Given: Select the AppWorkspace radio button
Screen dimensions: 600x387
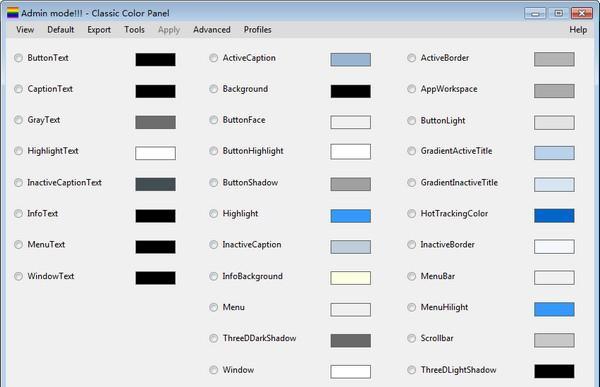Looking at the screenshot, I should pyautogui.click(x=411, y=89).
